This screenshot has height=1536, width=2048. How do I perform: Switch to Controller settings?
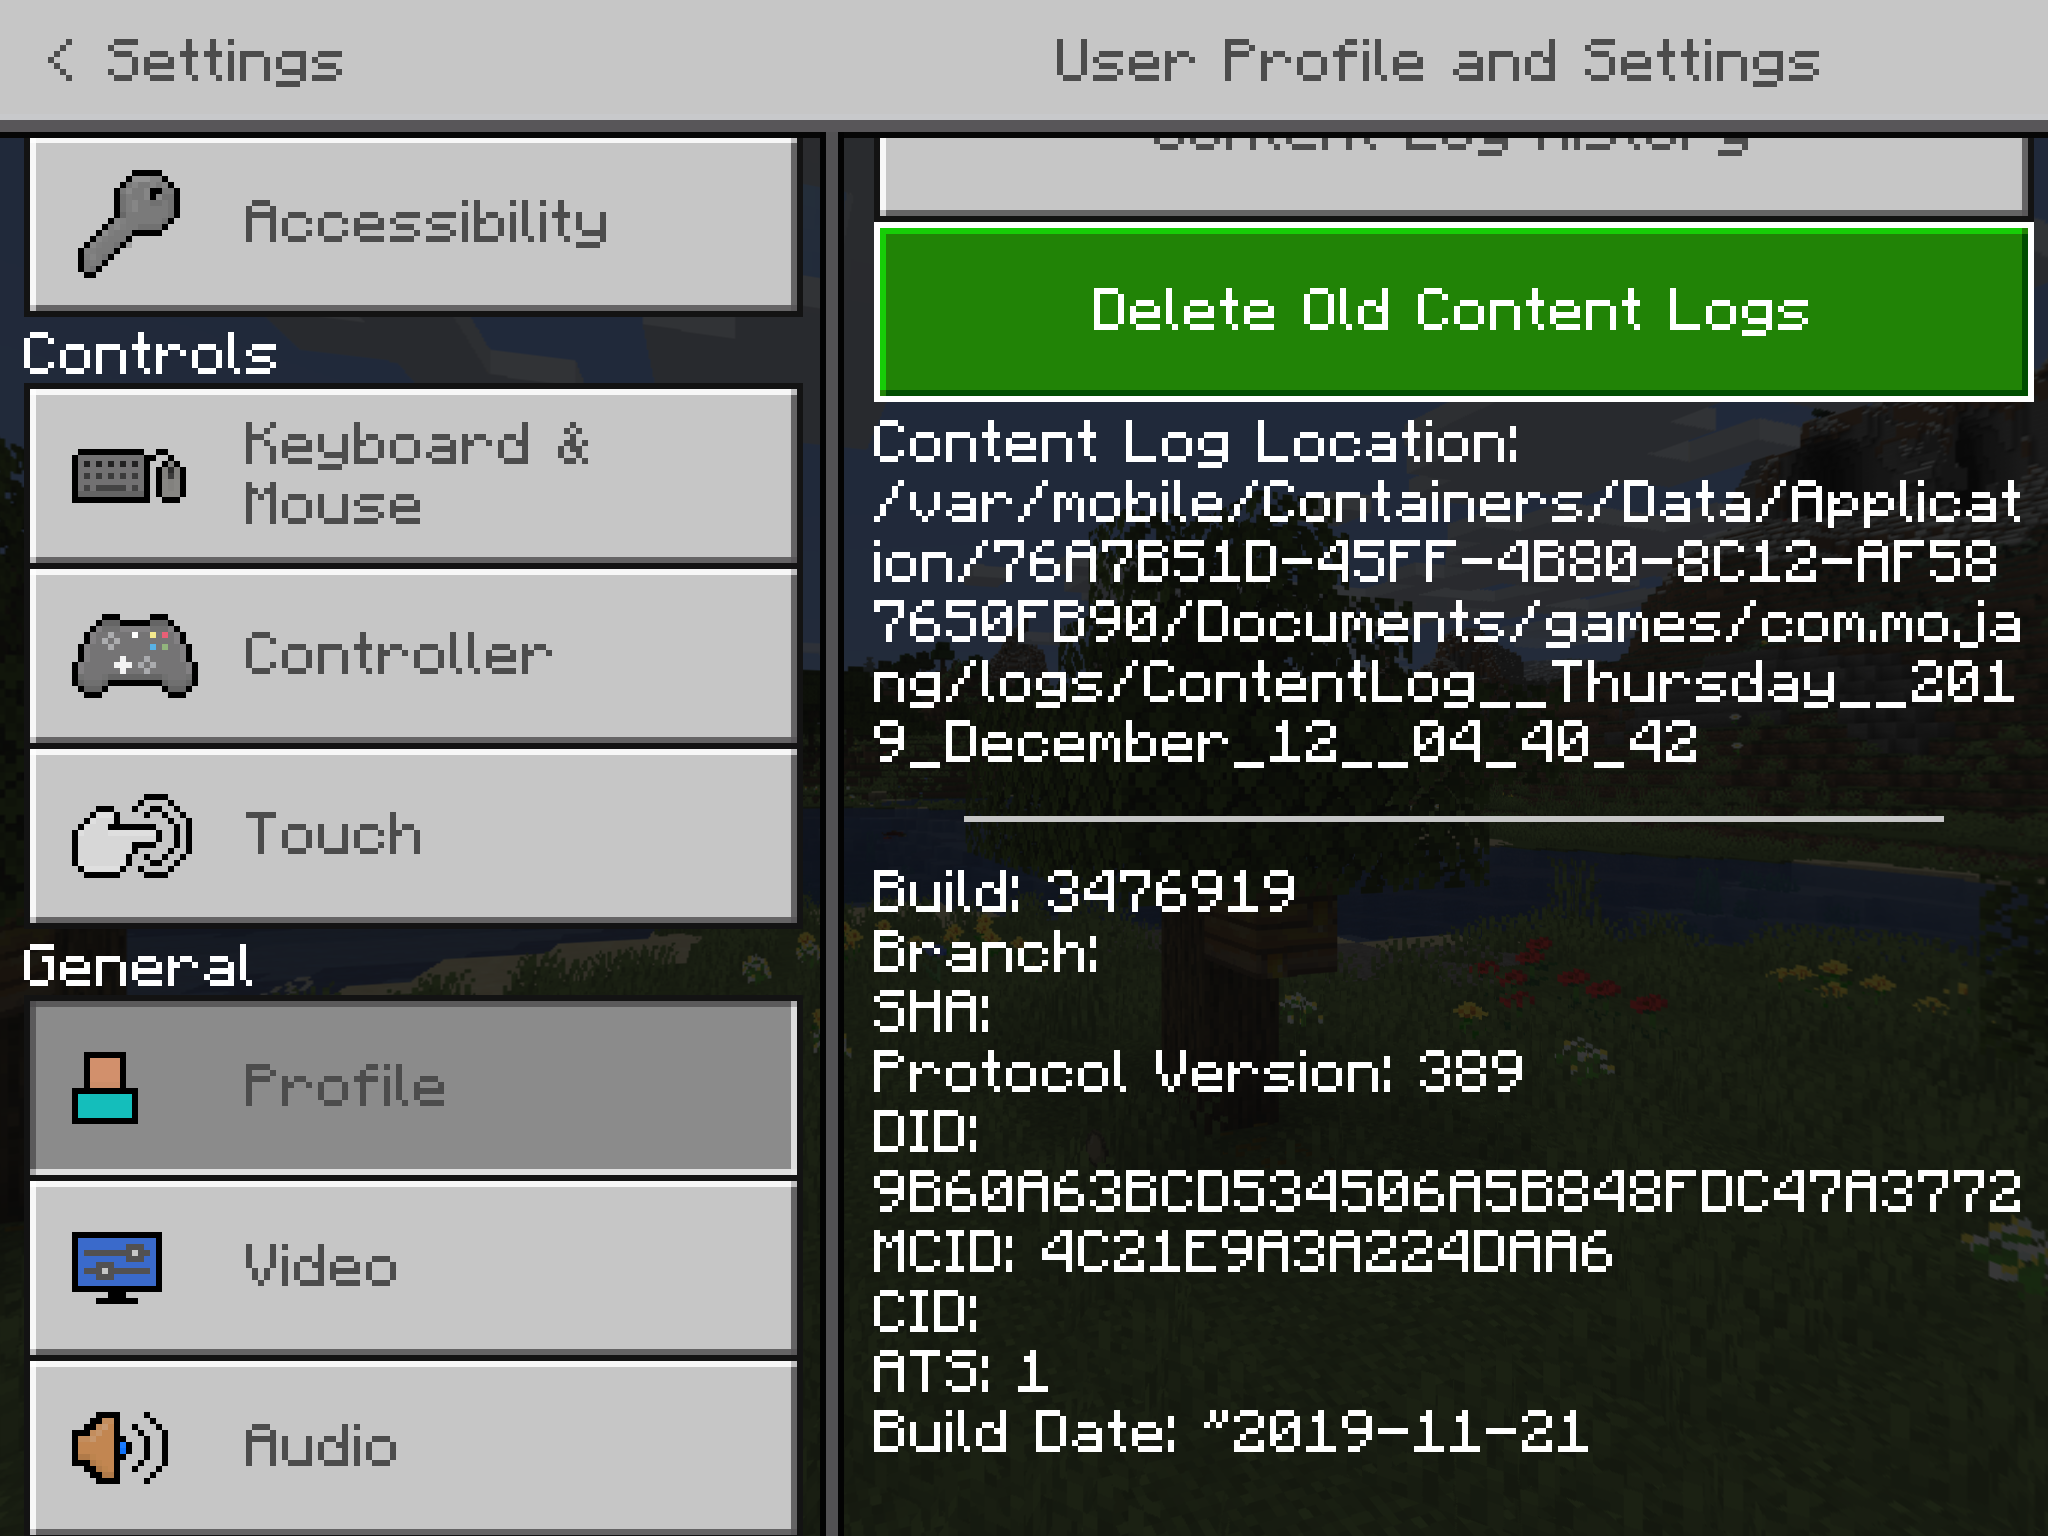click(413, 655)
